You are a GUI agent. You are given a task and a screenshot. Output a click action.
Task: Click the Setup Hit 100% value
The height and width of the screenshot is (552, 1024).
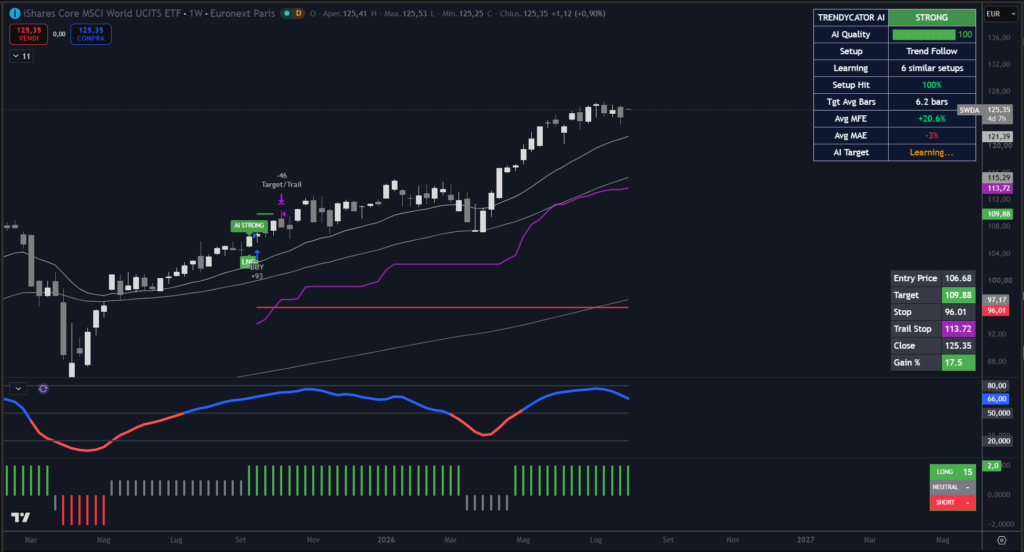932,85
